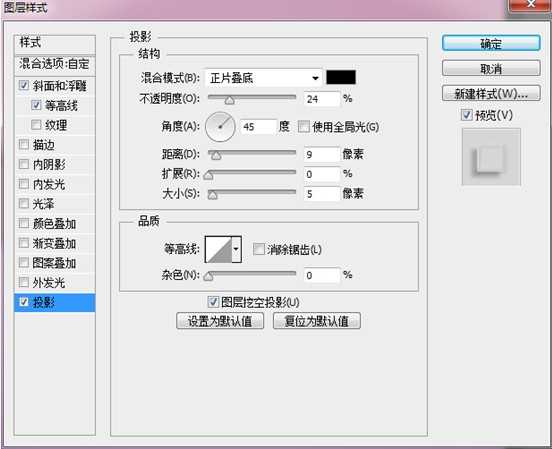Select 混合选项:自定 in the styles list
This screenshot has height=449, width=552.
tap(55, 65)
